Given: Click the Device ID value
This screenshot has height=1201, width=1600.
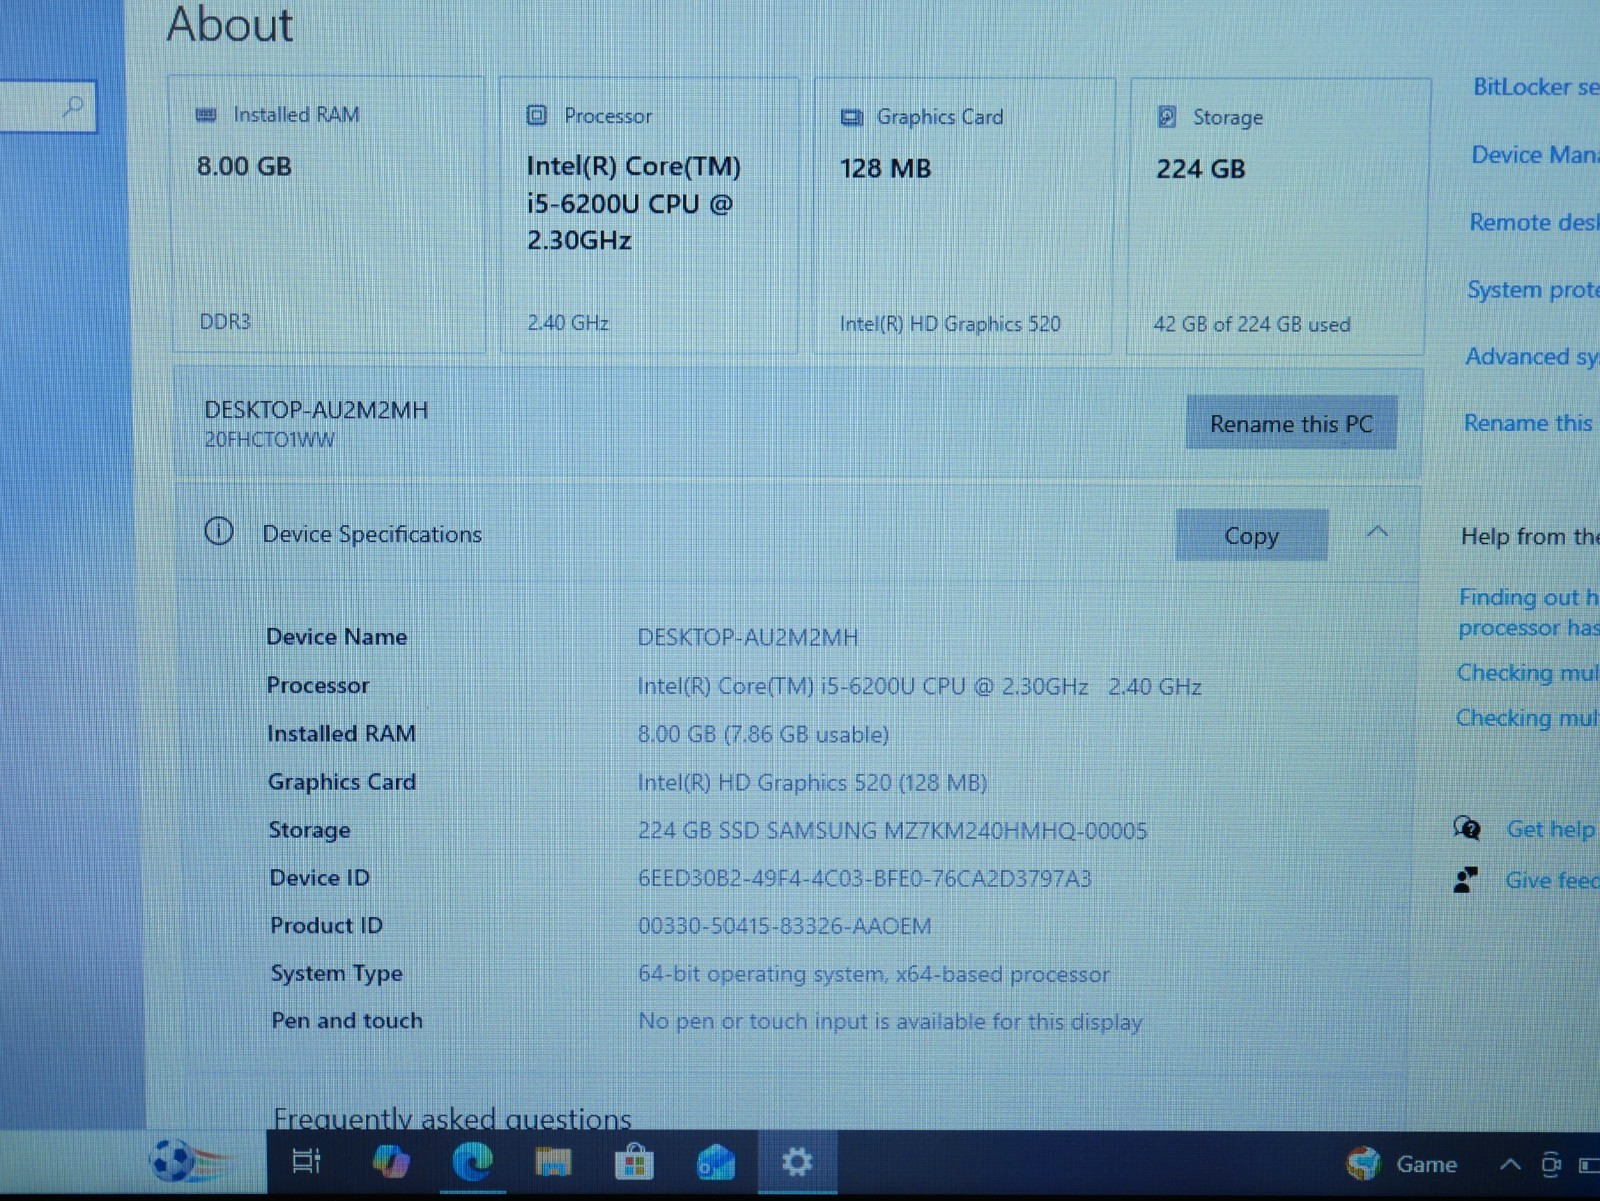Looking at the screenshot, I should (x=864, y=878).
